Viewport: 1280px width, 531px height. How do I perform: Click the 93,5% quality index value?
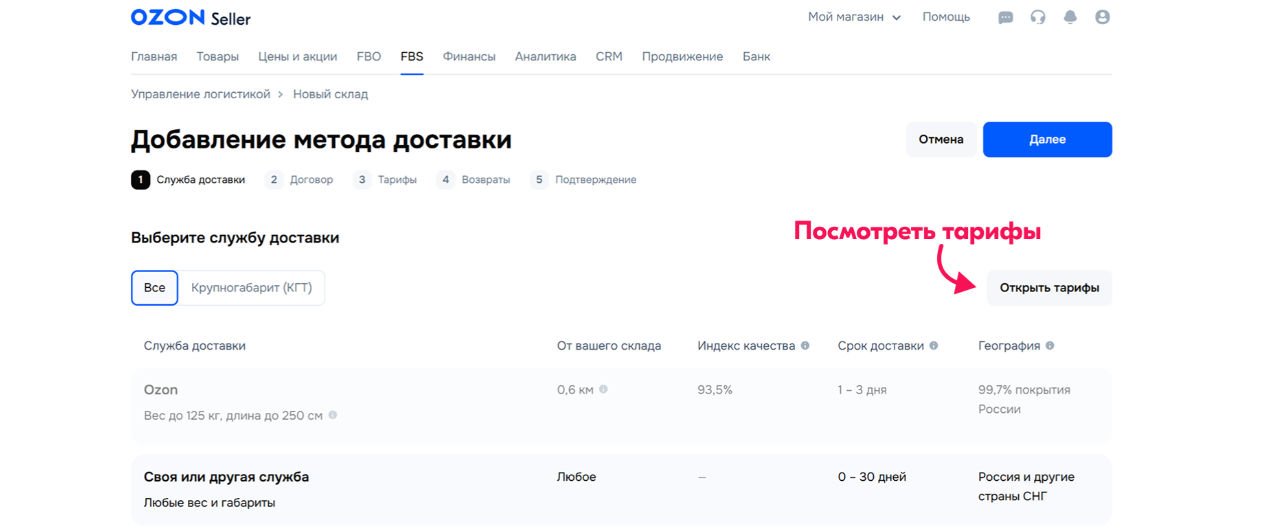point(715,390)
